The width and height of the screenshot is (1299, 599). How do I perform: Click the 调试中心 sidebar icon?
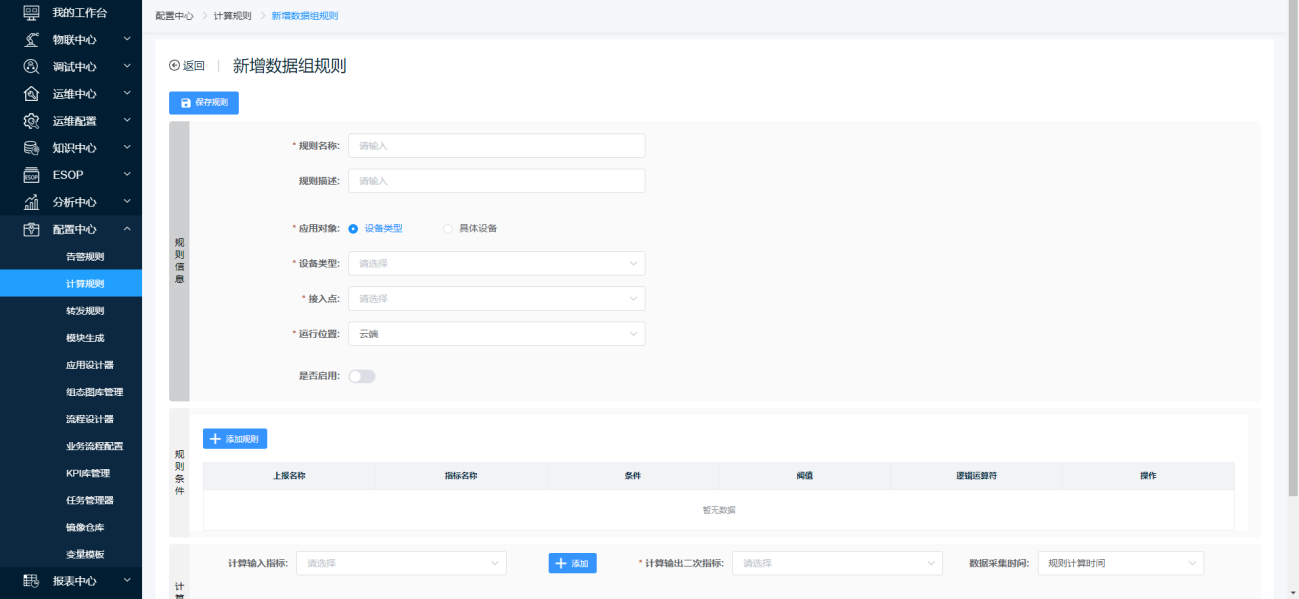pos(31,67)
